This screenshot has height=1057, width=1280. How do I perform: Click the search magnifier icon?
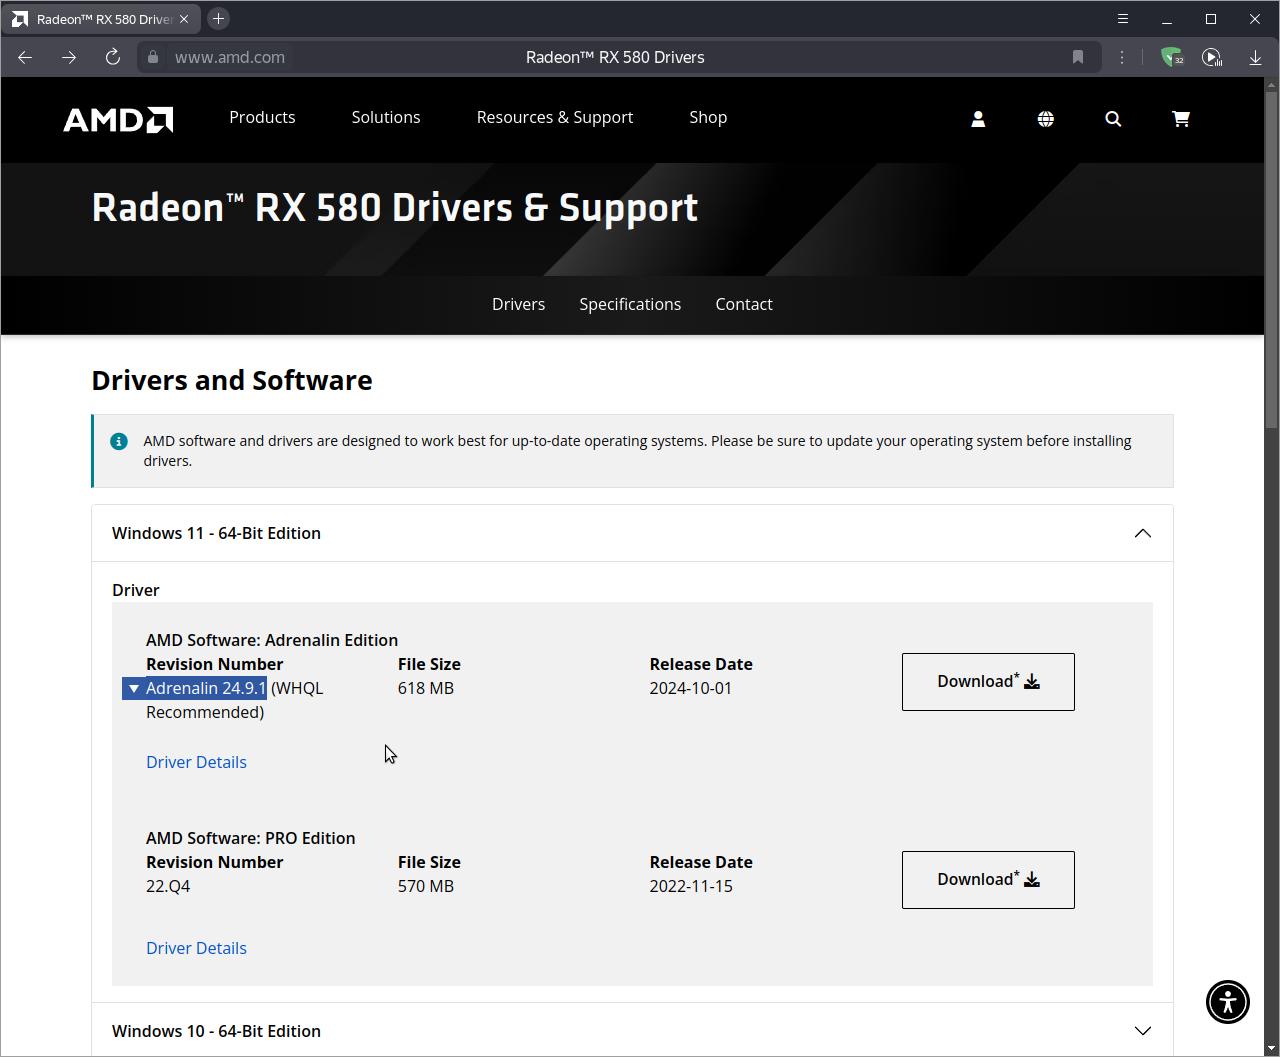click(1113, 119)
